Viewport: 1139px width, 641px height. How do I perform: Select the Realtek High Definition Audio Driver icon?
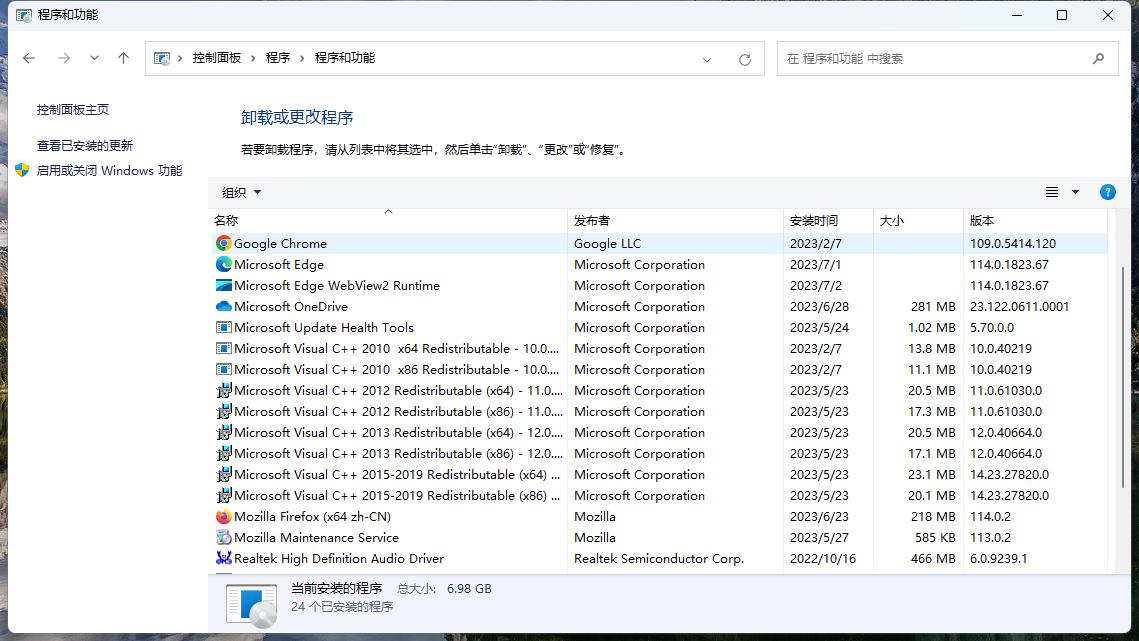[222, 558]
